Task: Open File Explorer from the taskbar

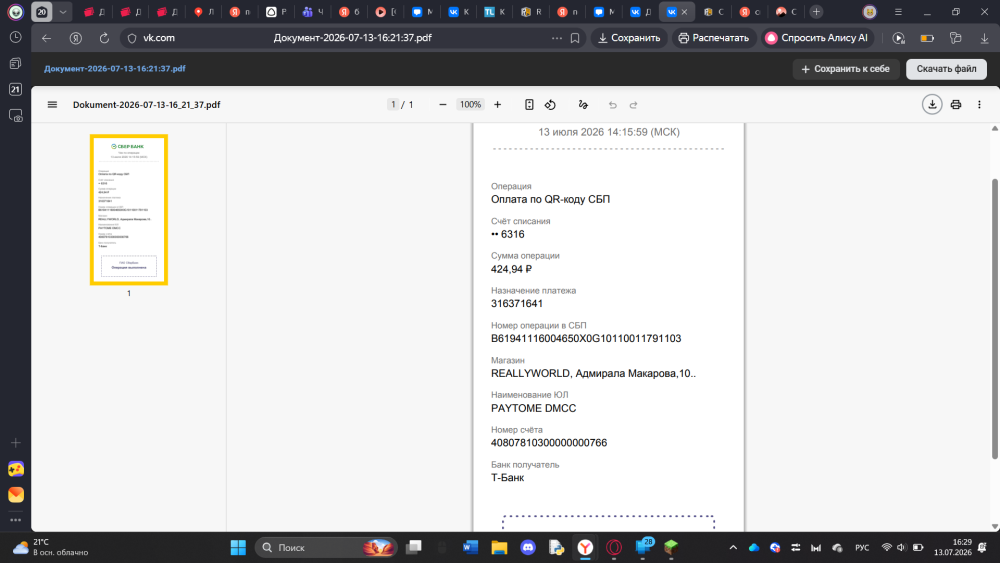Action: coord(499,547)
